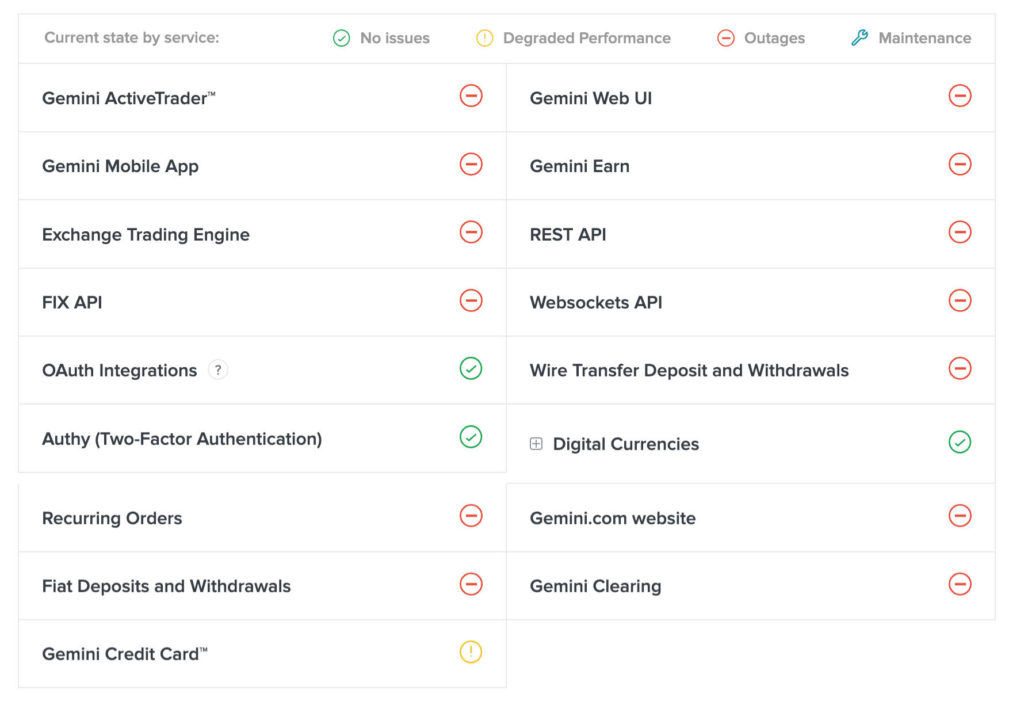Image resolution: width=1024 pixels, height=701 pixels.
Task: Select the Websockets API service name
Action: click(x=596, y=303)
